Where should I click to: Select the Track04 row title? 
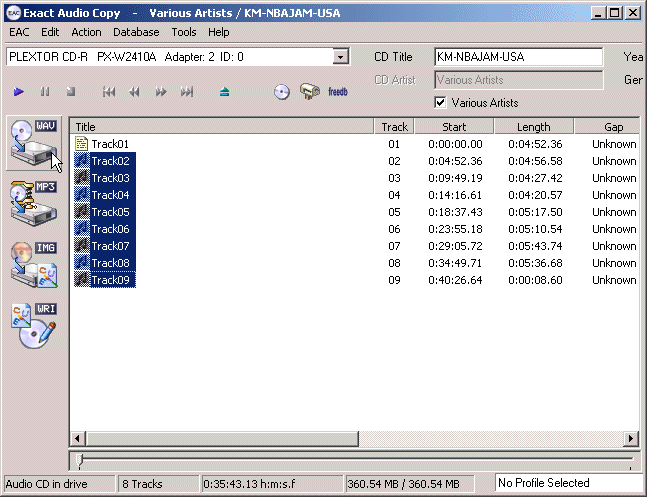pyautogui.click(x=111, y=195)
